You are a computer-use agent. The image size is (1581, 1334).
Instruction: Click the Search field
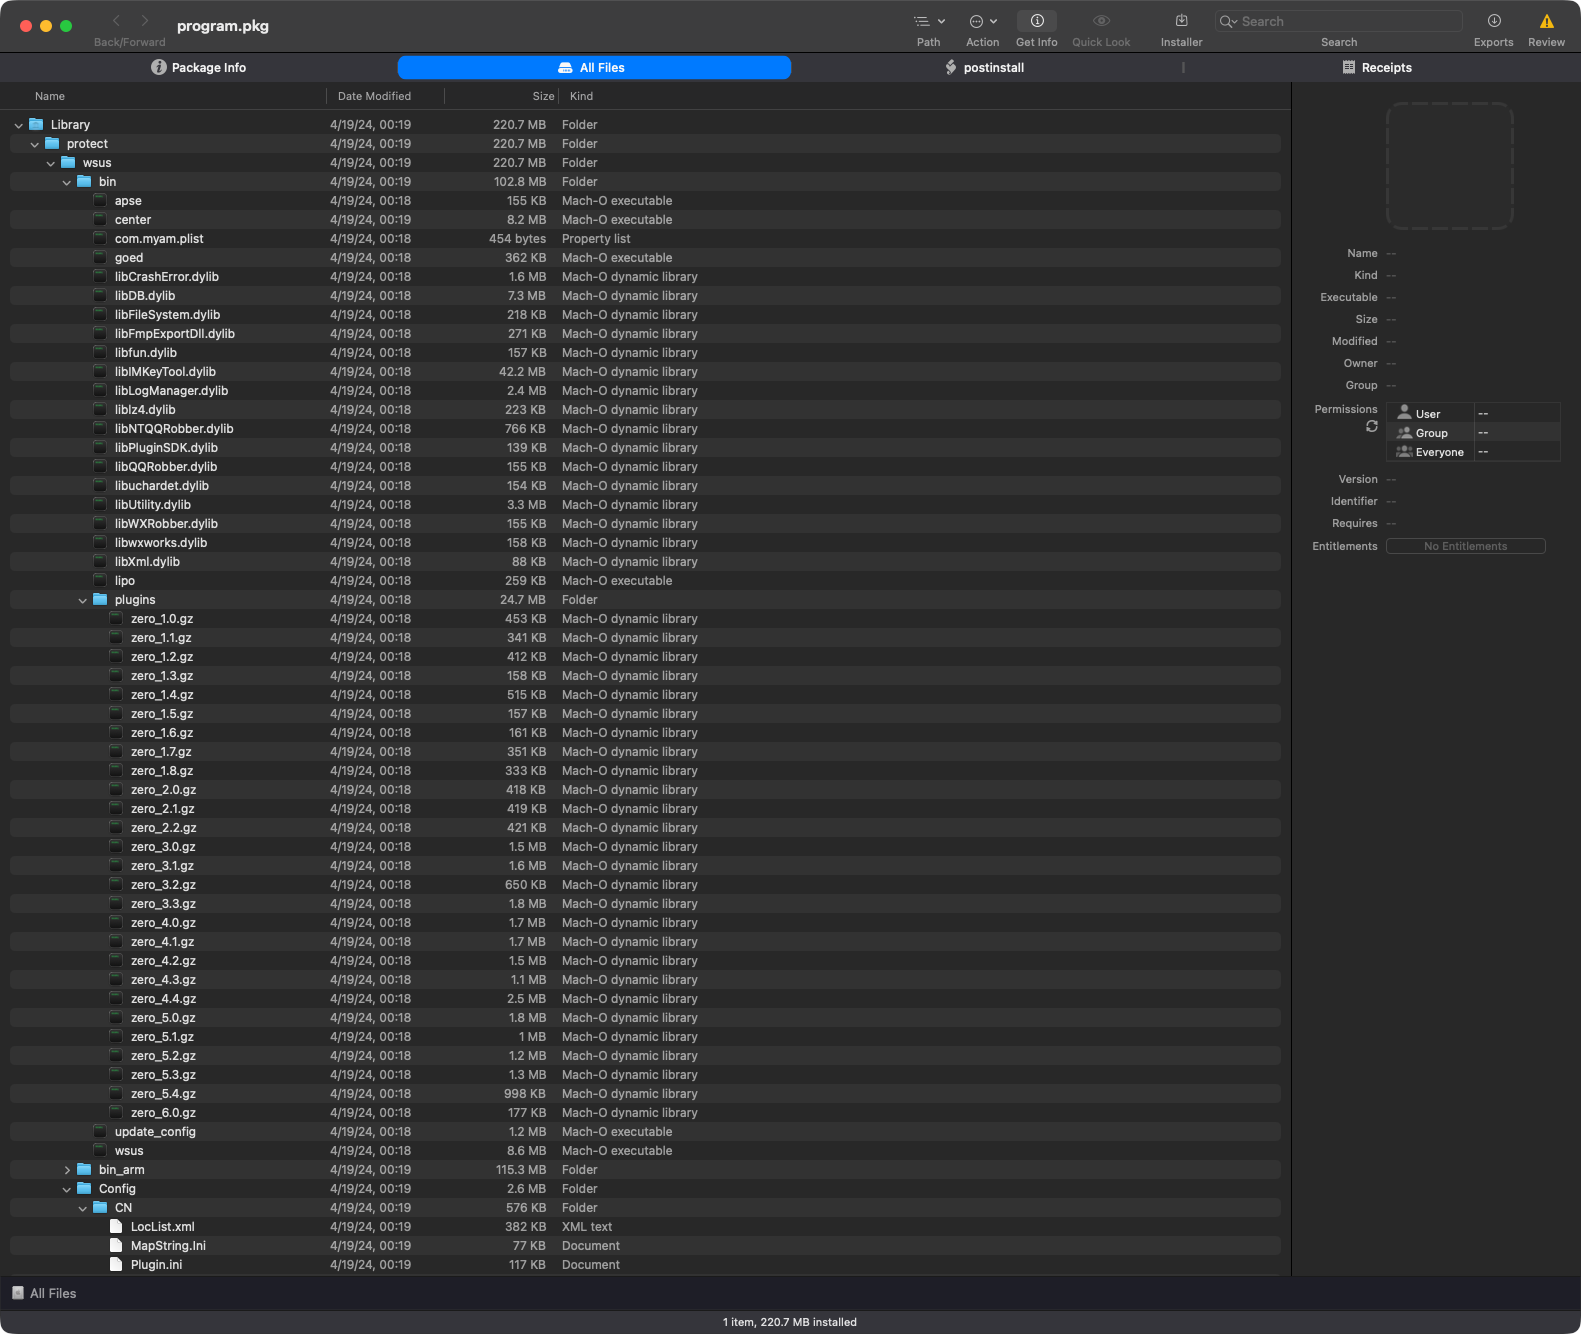(1345, 22)
